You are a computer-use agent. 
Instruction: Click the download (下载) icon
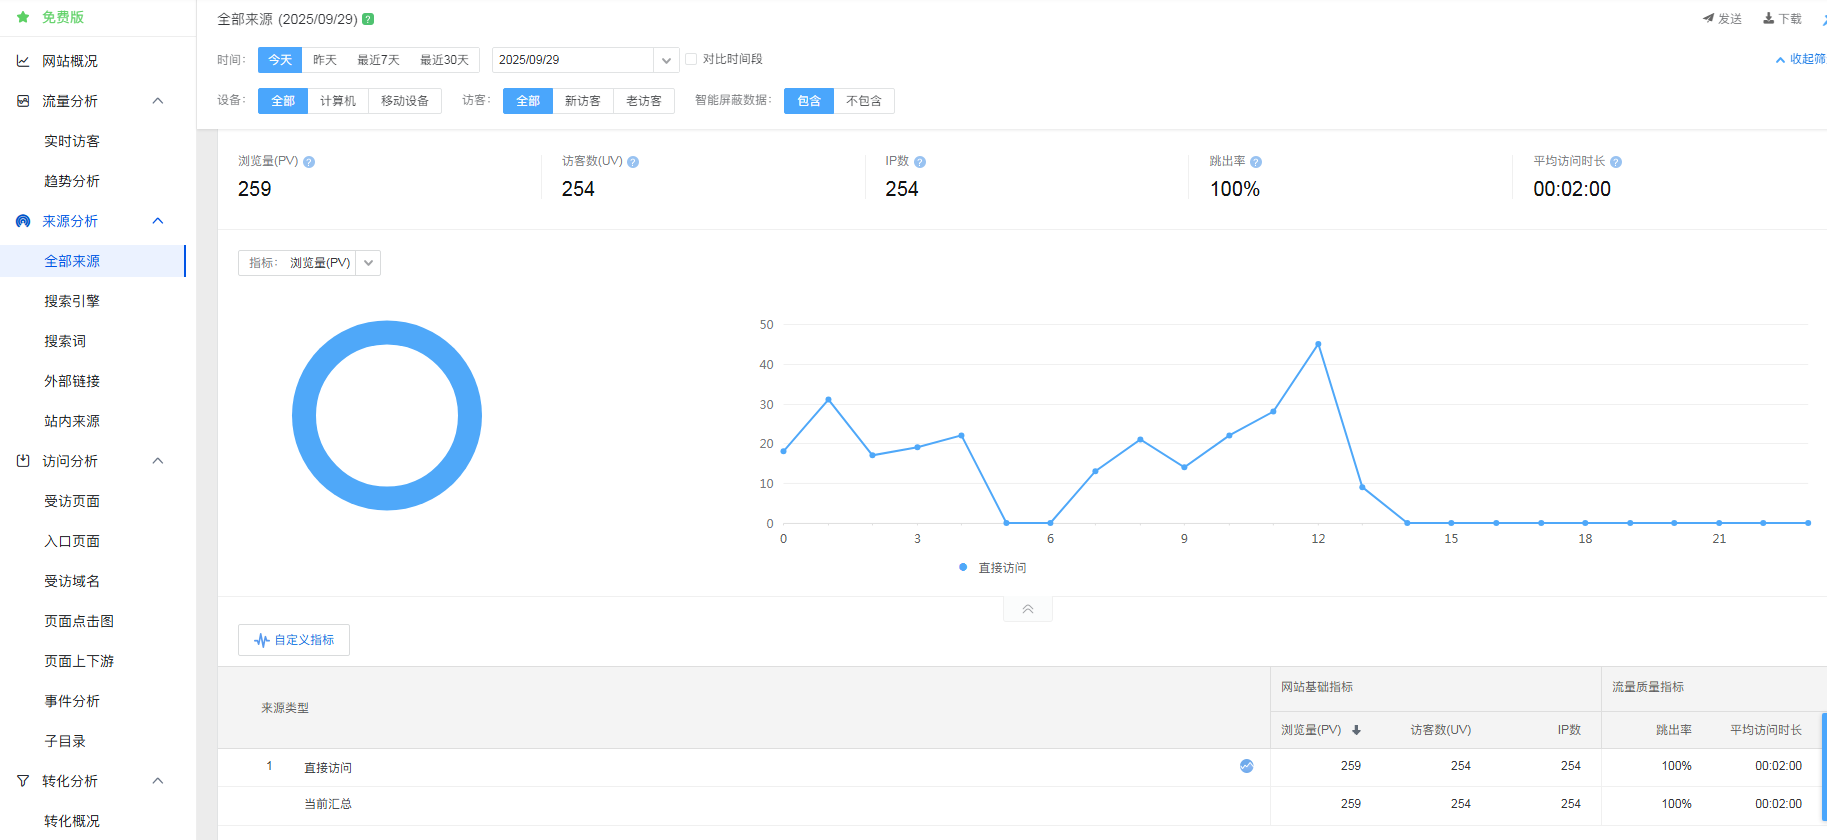coord(1768,18)
